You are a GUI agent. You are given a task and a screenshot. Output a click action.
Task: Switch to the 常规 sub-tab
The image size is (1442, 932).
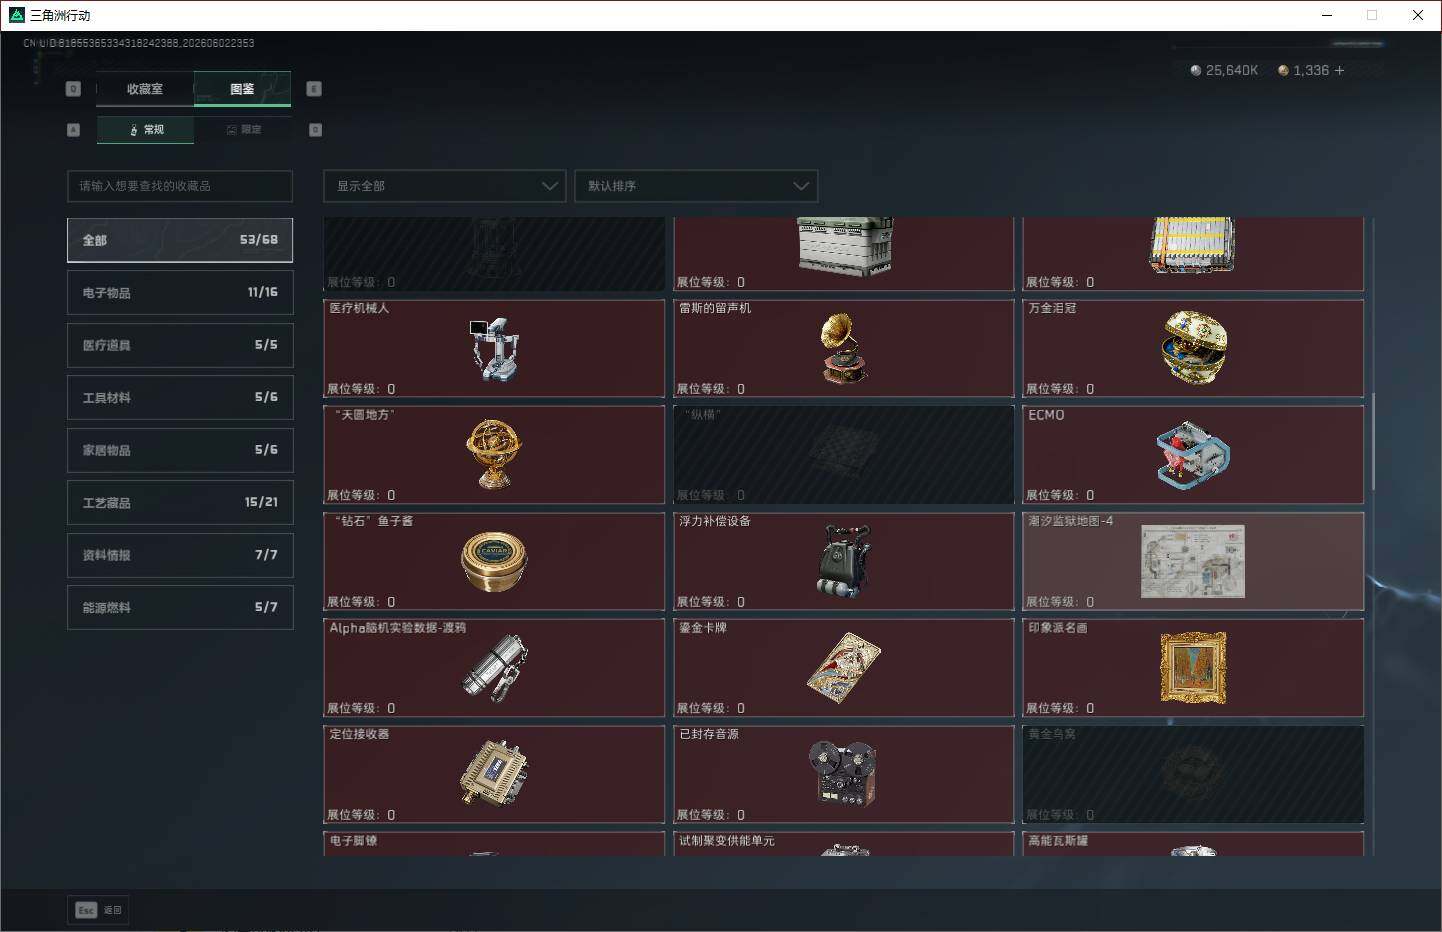[x=146, y=130]
